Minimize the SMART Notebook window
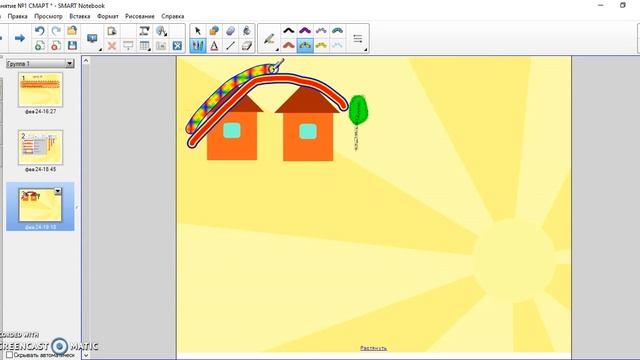The width and height of the screenshot is (640, 360). pos(600,5)
